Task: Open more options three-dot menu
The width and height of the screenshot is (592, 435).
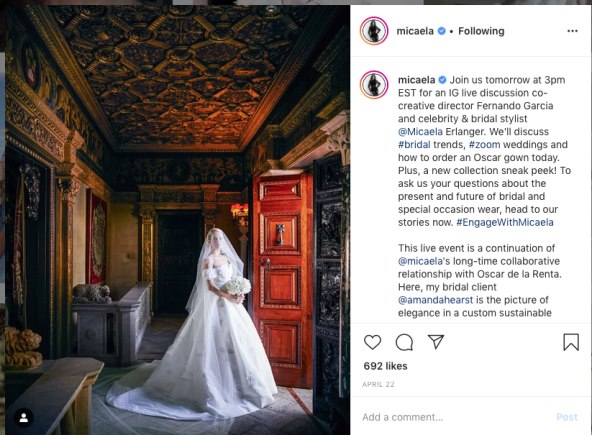Action: pyautogui.click(x=572, y=31)
